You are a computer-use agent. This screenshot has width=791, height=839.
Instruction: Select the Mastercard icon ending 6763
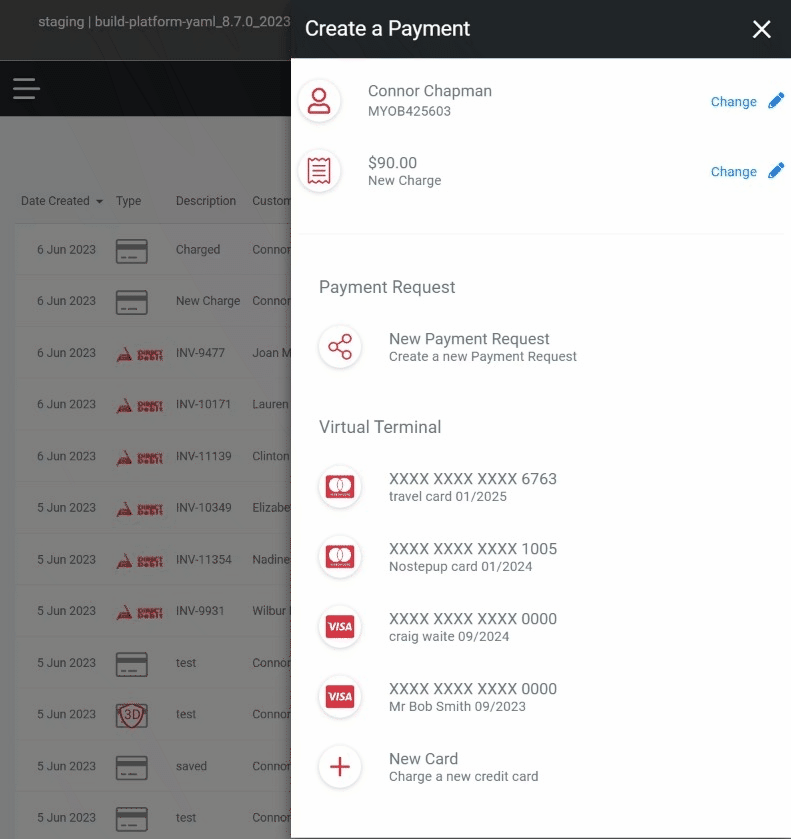coord(340,486)
